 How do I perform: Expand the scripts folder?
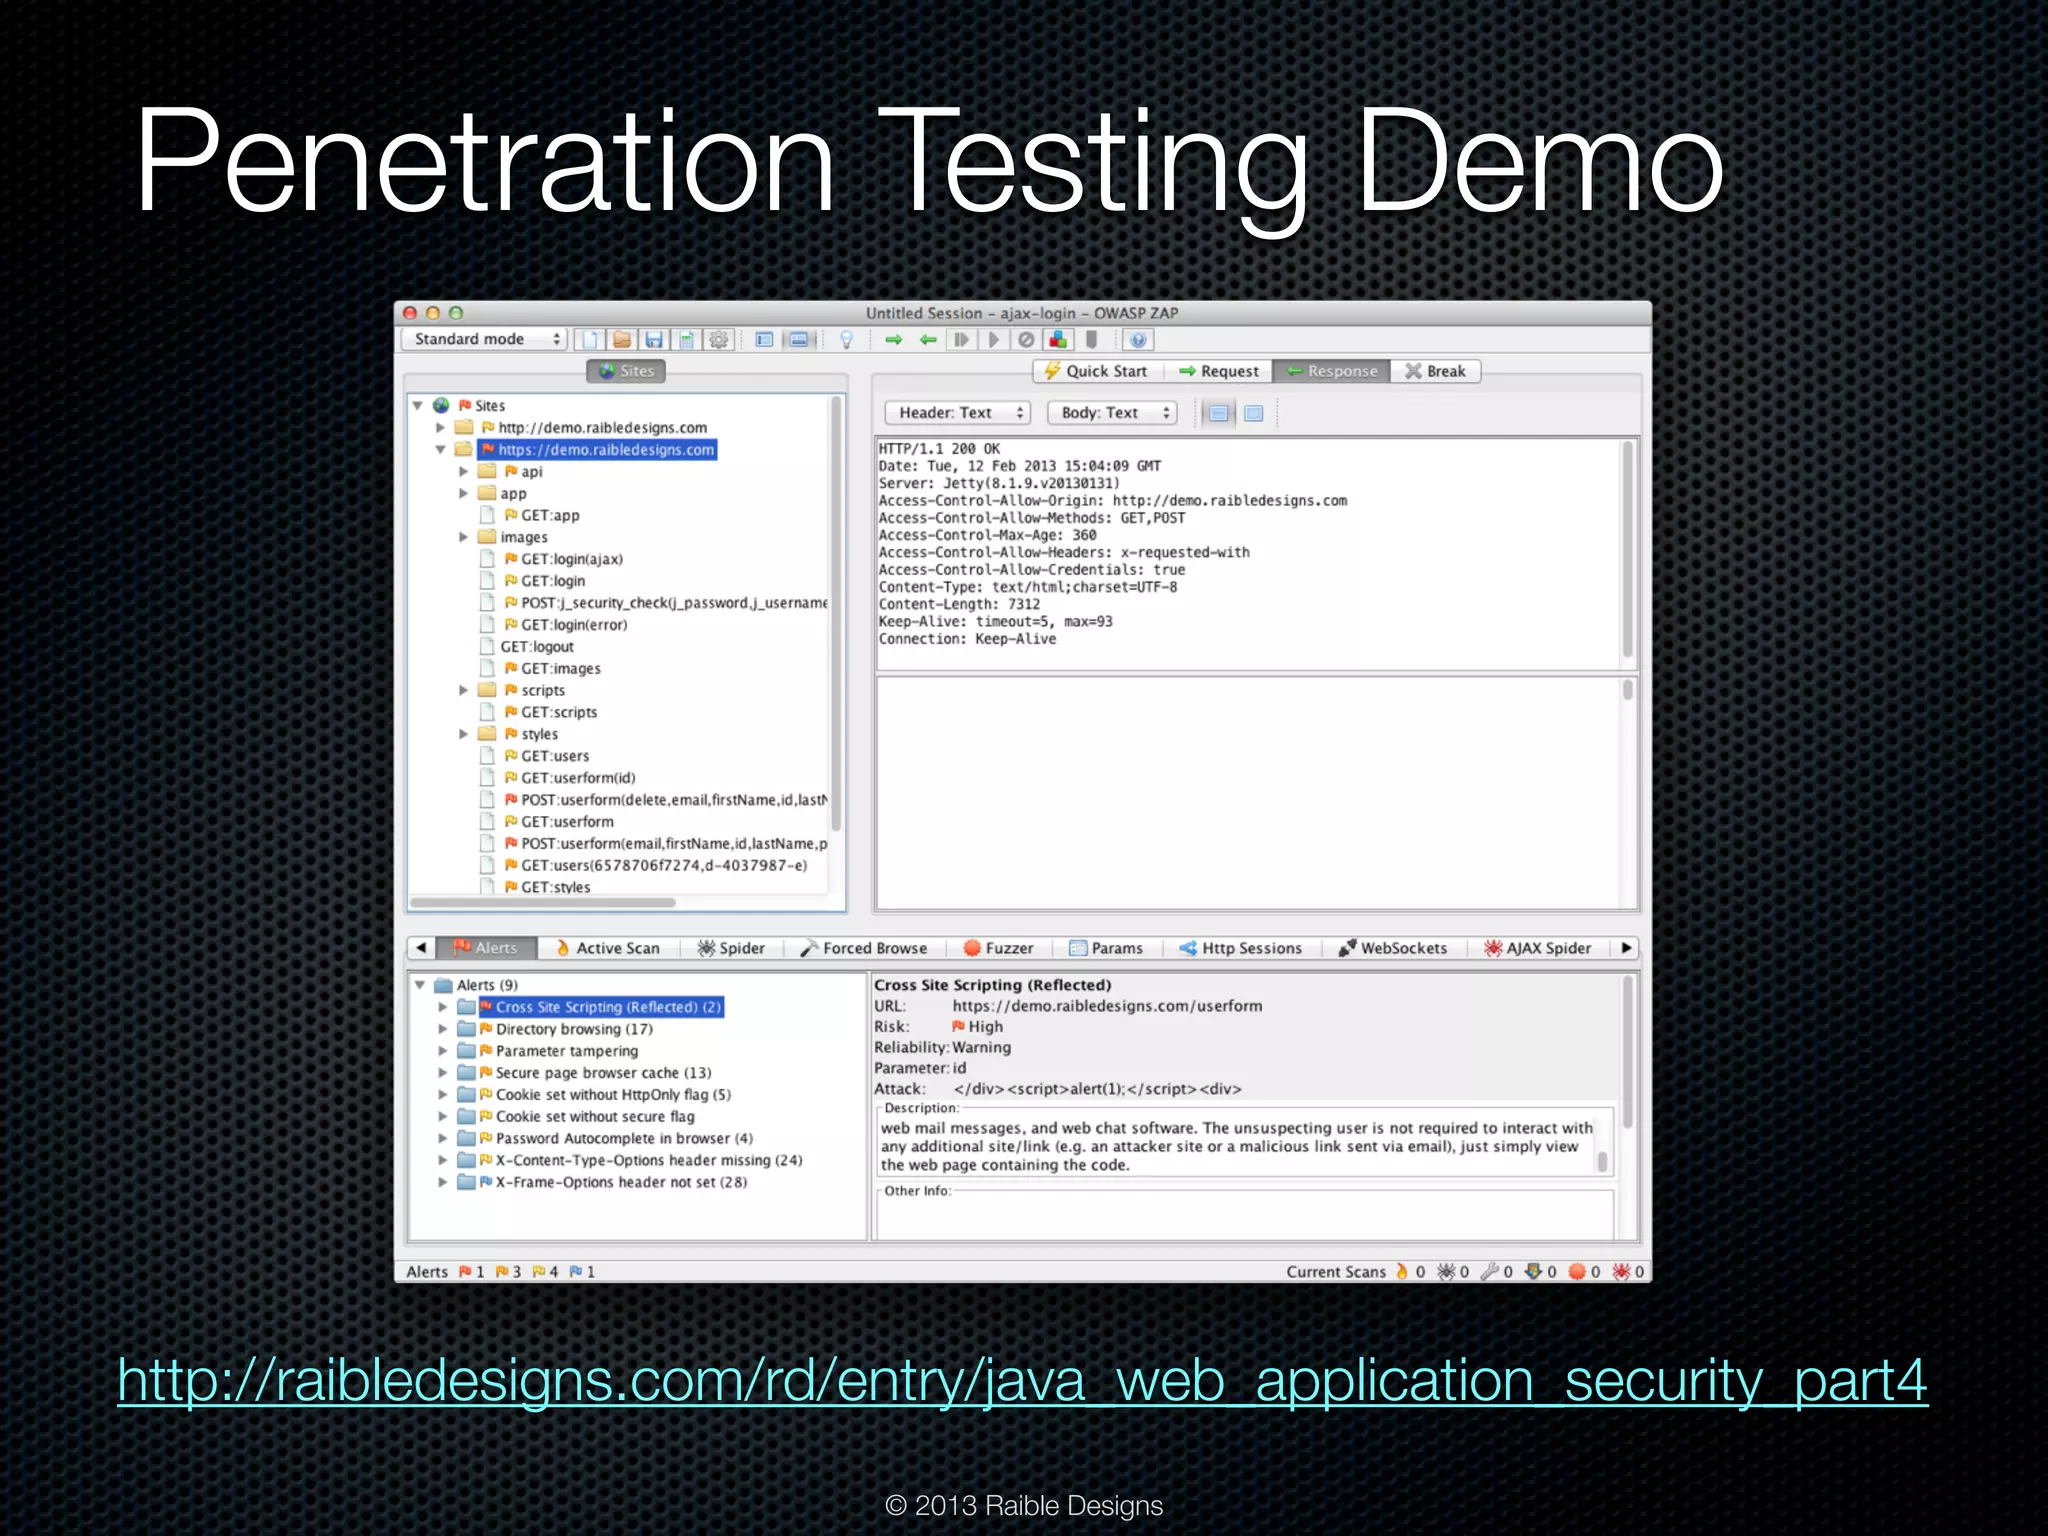pyautogui.click(x=463, y=690)
